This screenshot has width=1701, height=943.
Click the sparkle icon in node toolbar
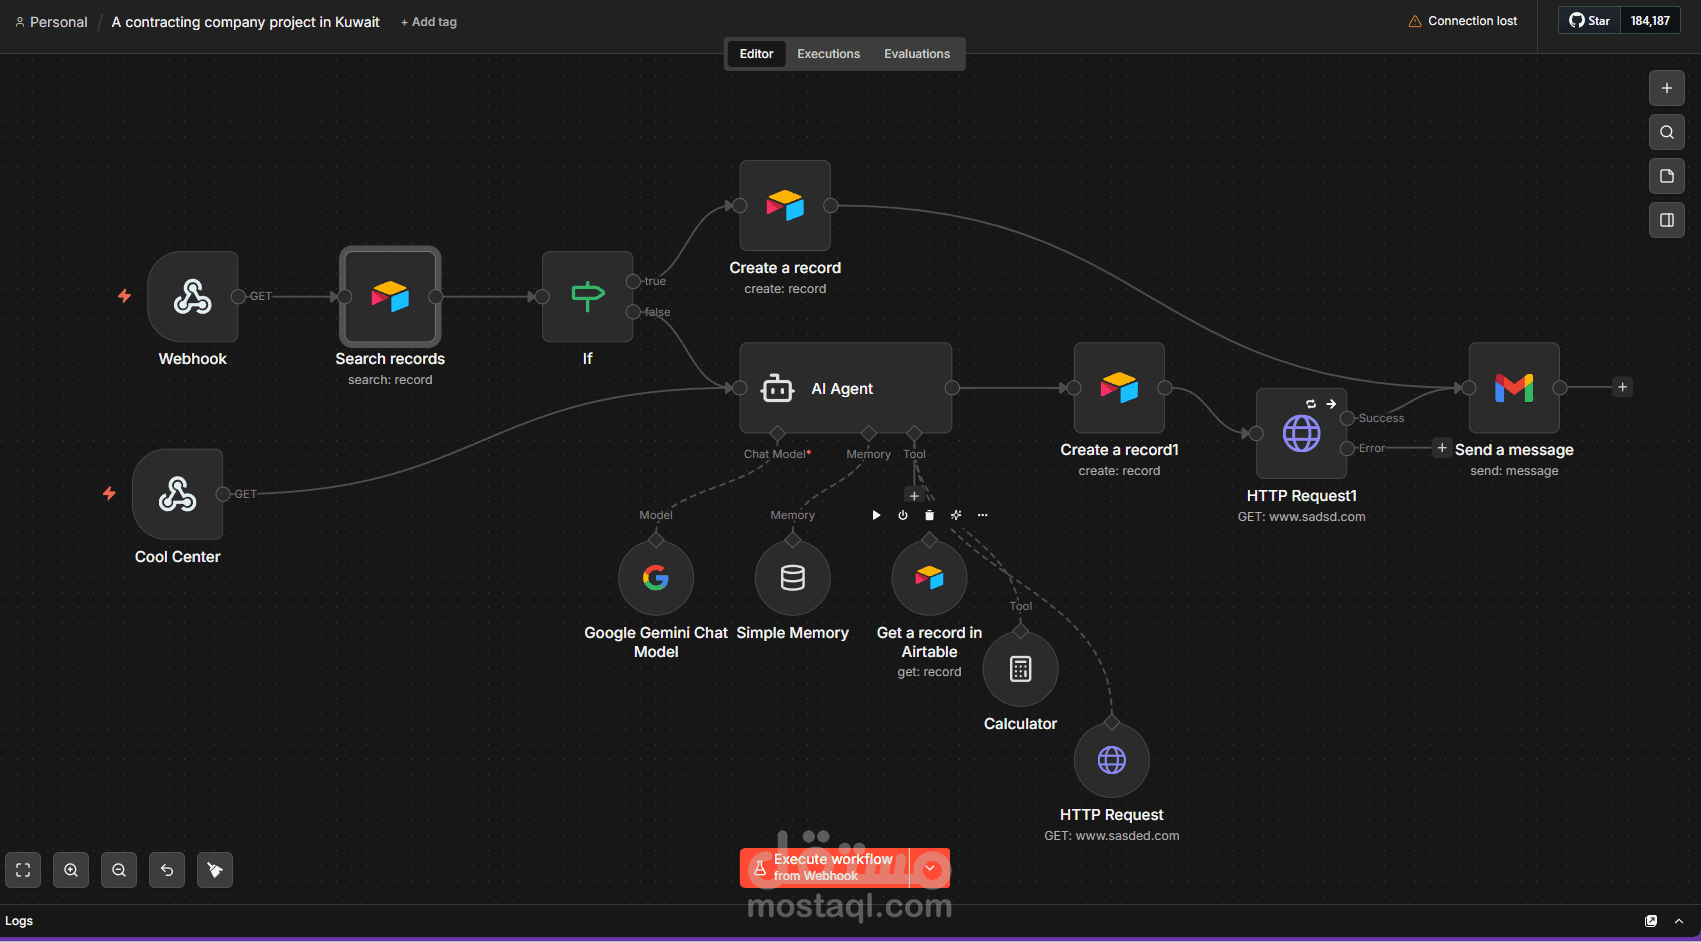tap(956, 515)
